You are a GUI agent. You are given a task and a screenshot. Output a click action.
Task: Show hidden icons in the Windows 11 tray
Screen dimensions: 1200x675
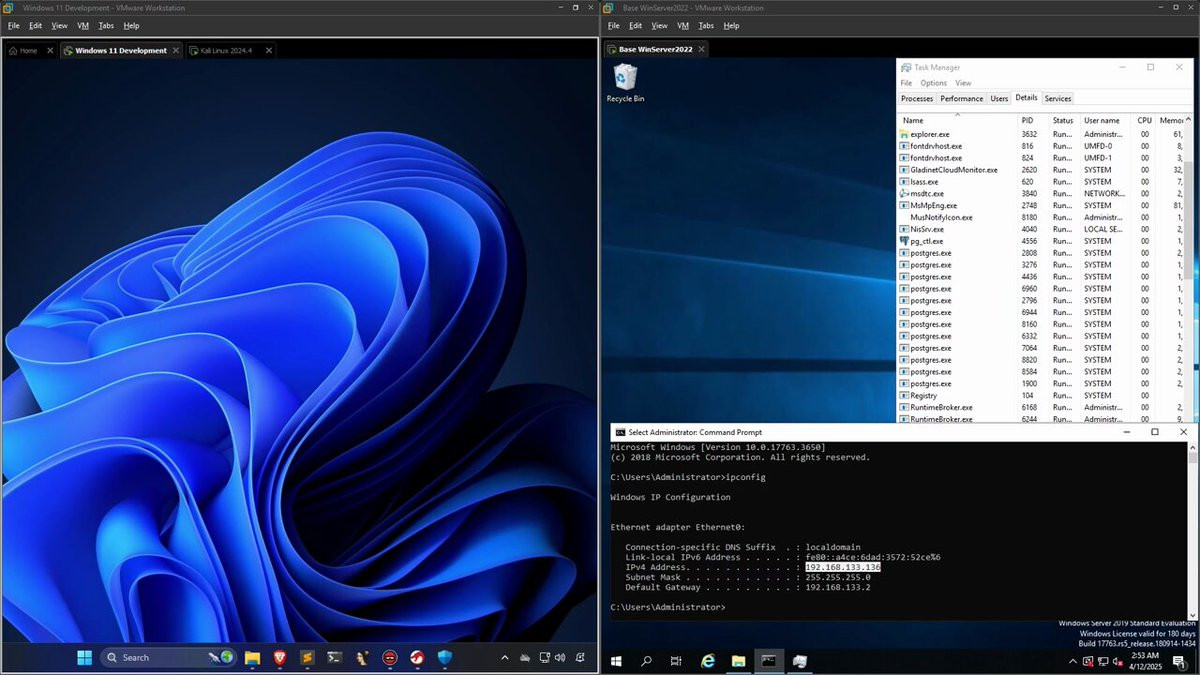pyautogui.click(x=505, y=657)
